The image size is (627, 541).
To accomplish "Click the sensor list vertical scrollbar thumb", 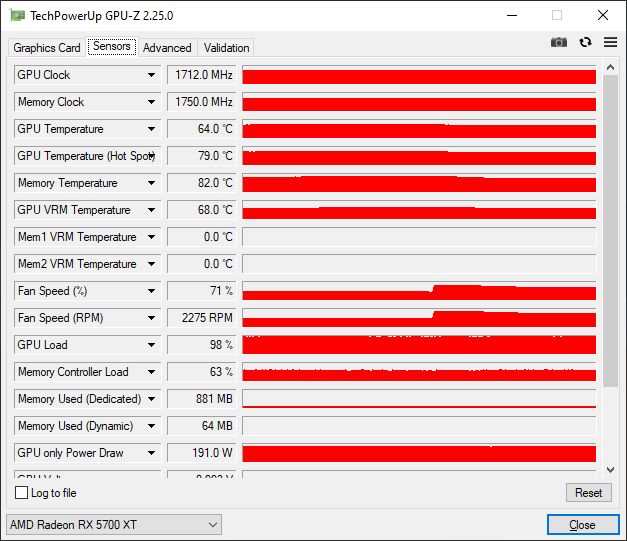I will coord(610,231).
